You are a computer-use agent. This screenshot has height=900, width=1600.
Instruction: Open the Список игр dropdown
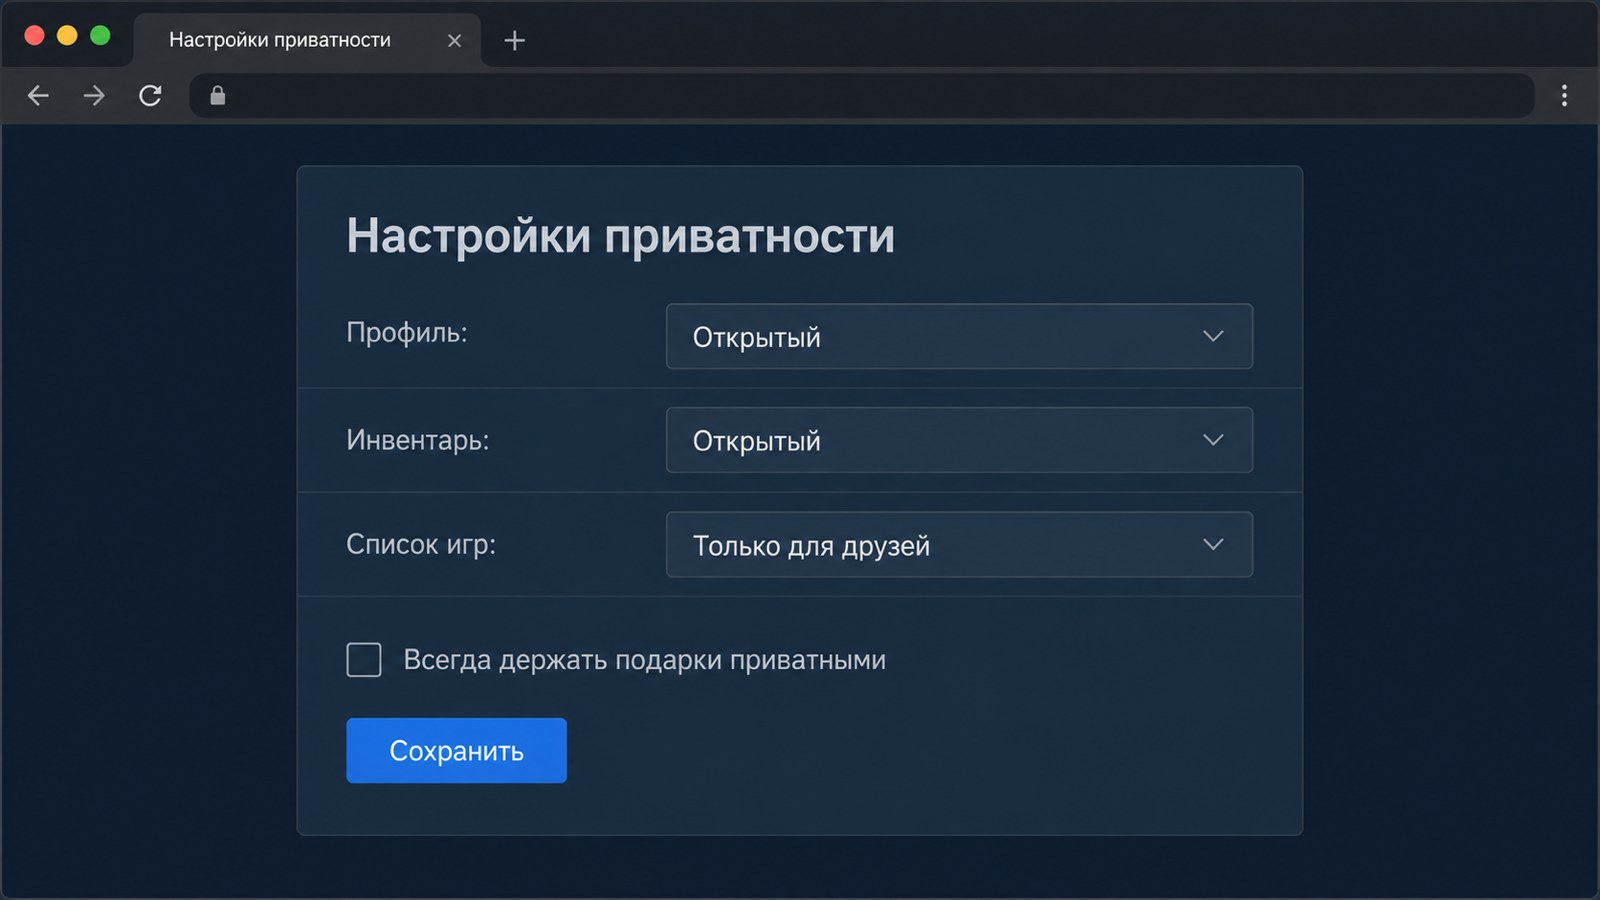coord(959,545)
